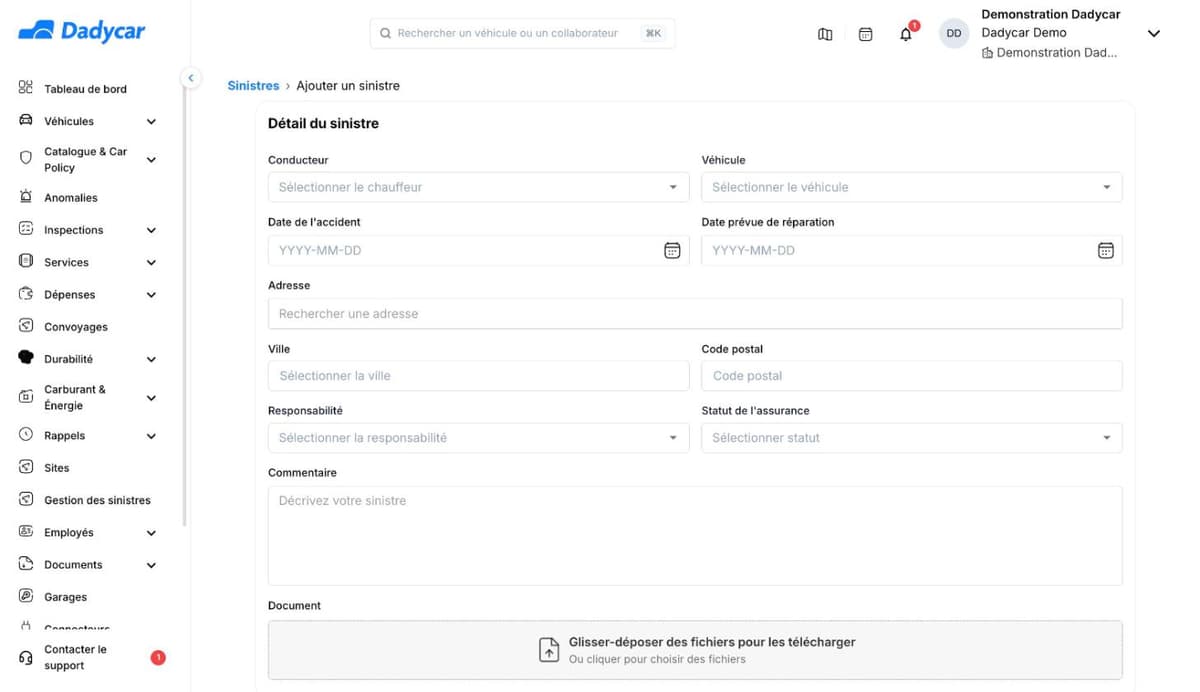Expand the Rappels submenu chevron
This screenshot has width=1200, height=692.
(151, 436)
